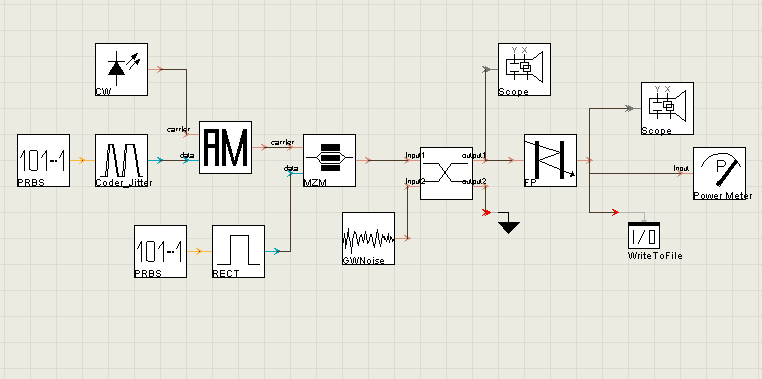Click the coupler's output2 port label

474,181
